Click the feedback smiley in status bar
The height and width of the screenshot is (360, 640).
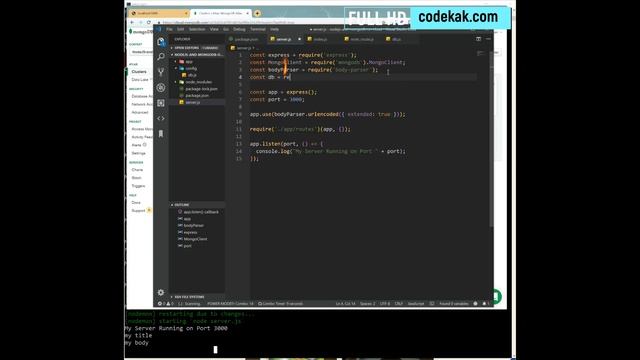tap(476, 304)
